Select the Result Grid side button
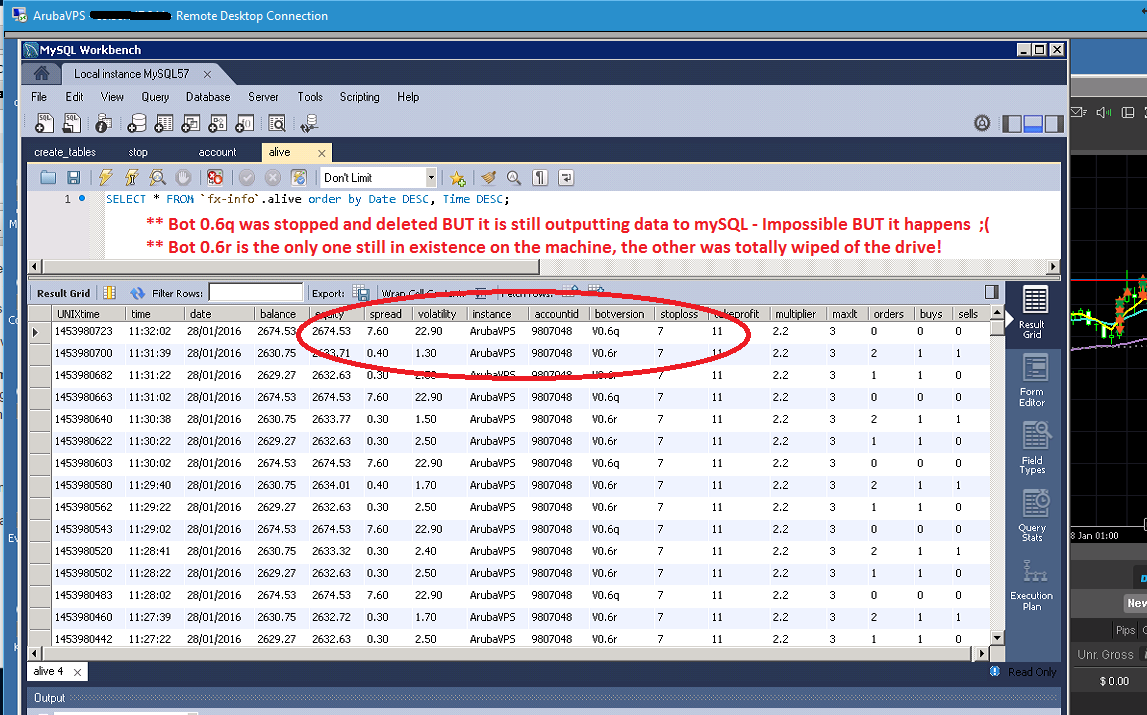This screenshot has height=715, width=1147. pyautogui.click(x=1032, y=312)
